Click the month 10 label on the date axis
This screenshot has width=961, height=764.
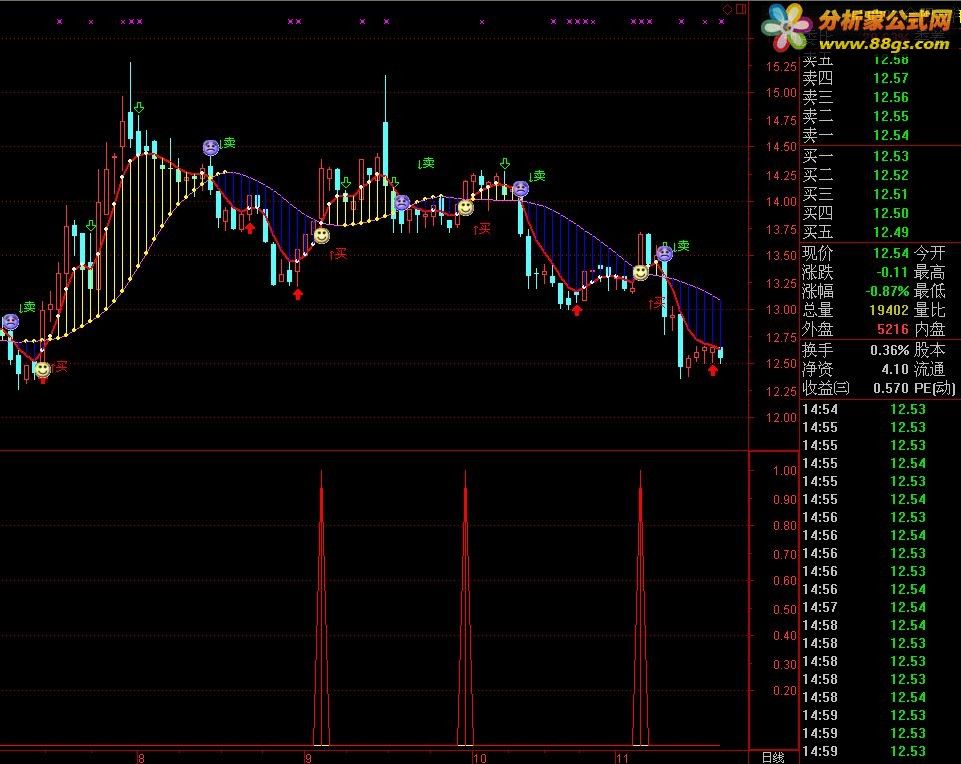click(x=480, y=758)
